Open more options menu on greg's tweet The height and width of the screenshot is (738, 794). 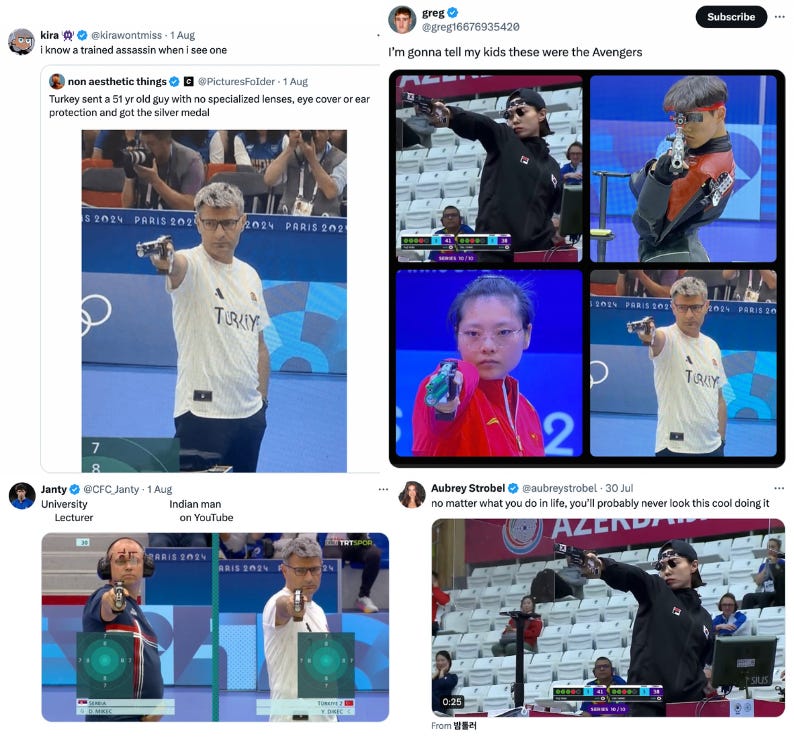click(x=780, y=17)
